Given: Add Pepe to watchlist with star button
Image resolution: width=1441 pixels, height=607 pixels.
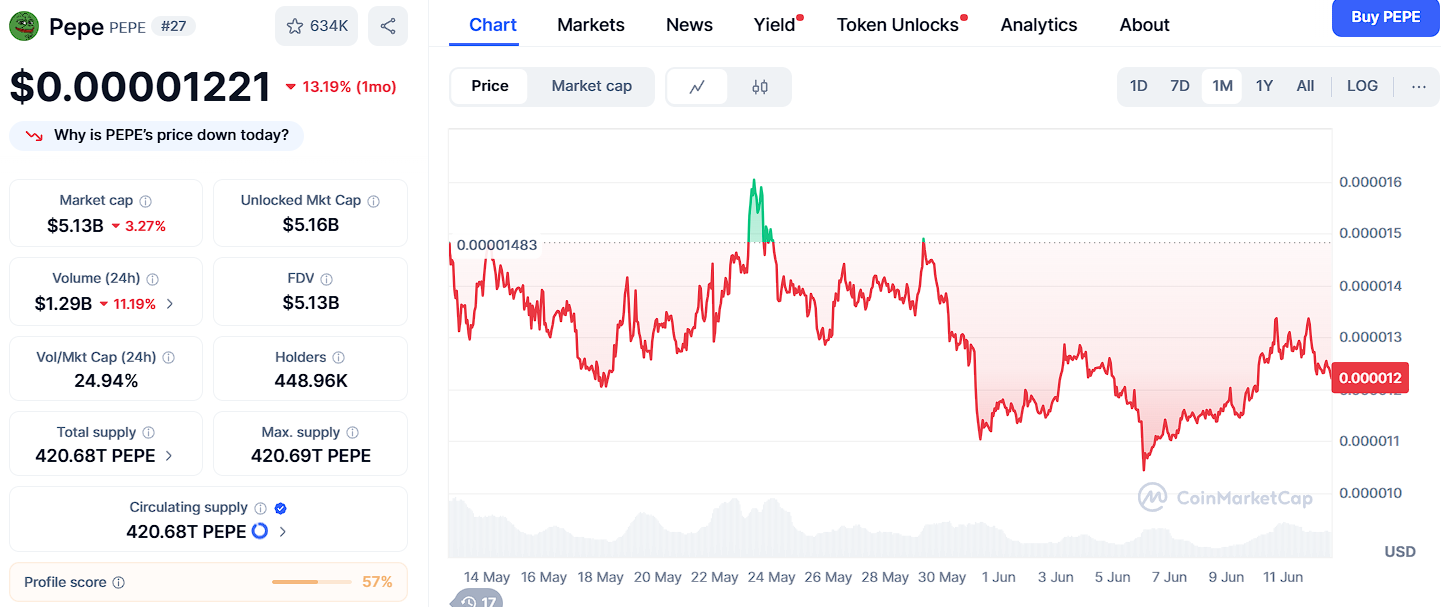Looking at the screenshot, I should tap(316, 26).
